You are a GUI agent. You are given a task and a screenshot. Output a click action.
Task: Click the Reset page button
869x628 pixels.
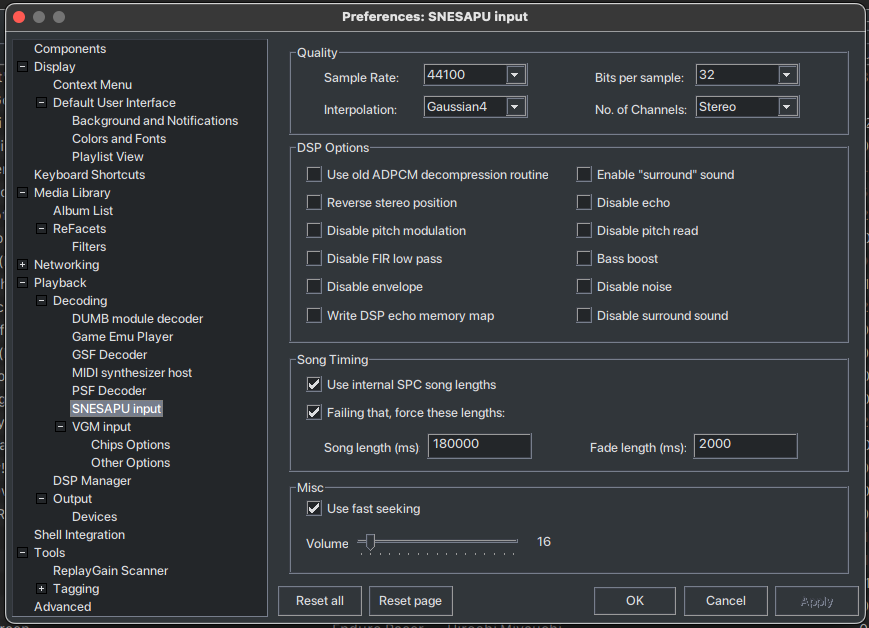point(411,601)
